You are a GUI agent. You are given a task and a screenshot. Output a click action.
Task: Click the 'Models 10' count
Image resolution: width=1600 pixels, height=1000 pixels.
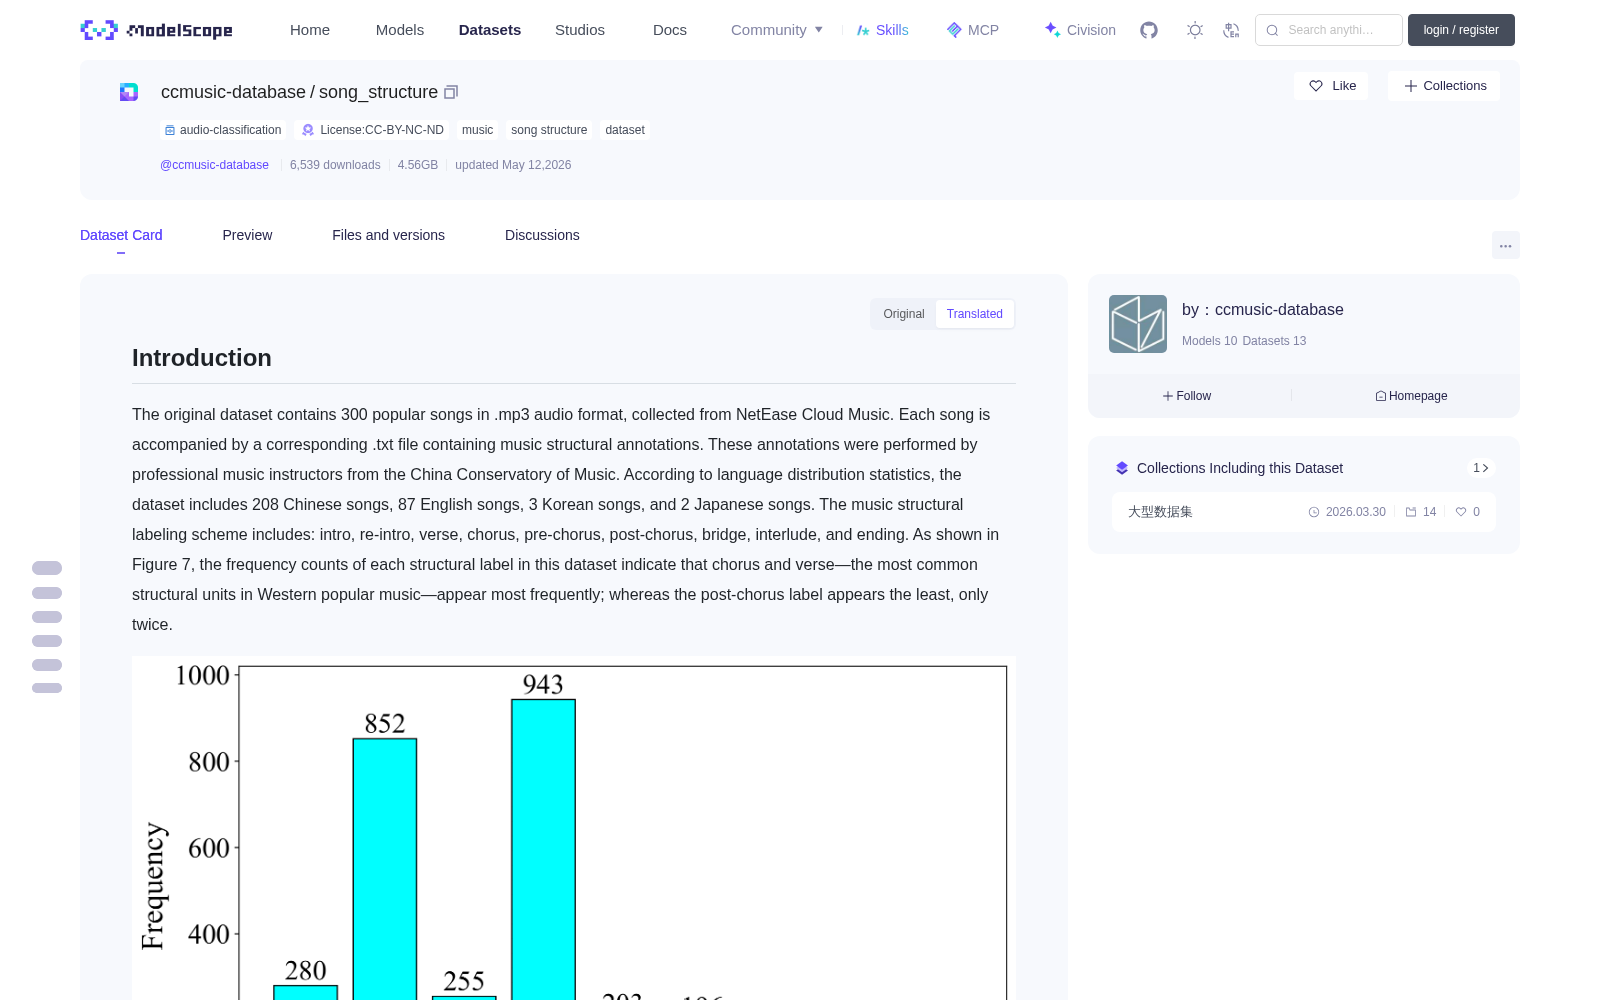pyautogui.click(x=1209, y=341)
